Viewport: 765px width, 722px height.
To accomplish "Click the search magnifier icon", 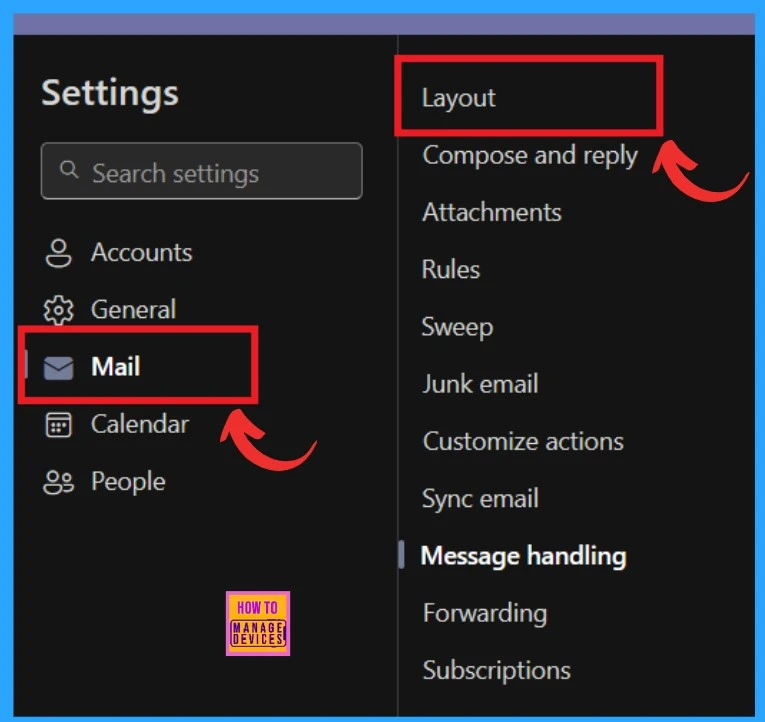I will click(69, 171).
